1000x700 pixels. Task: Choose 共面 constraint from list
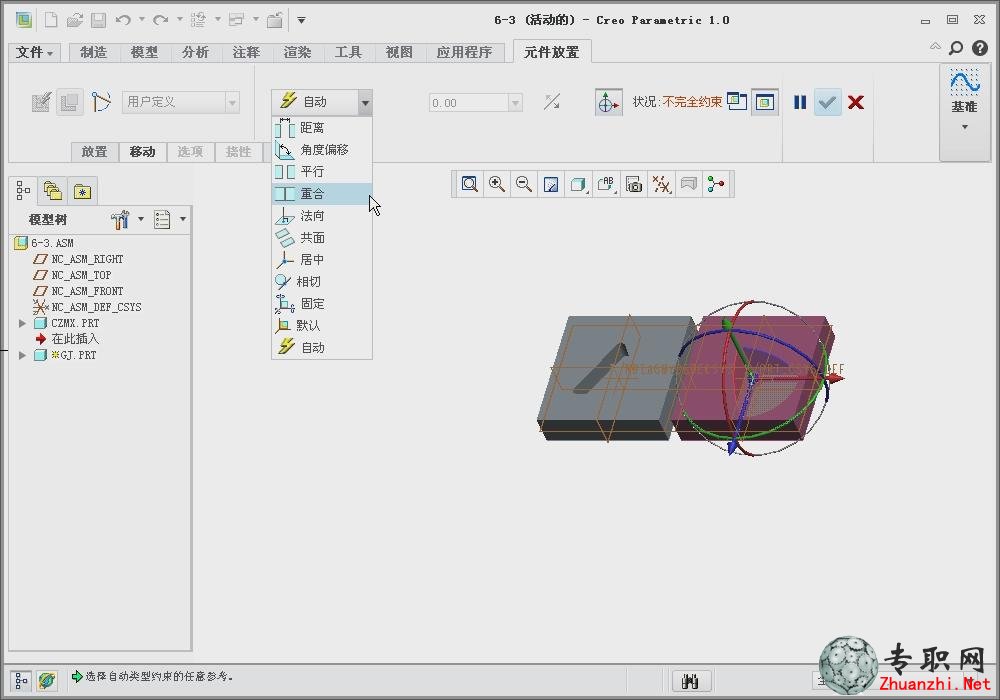tap(322, 238)
